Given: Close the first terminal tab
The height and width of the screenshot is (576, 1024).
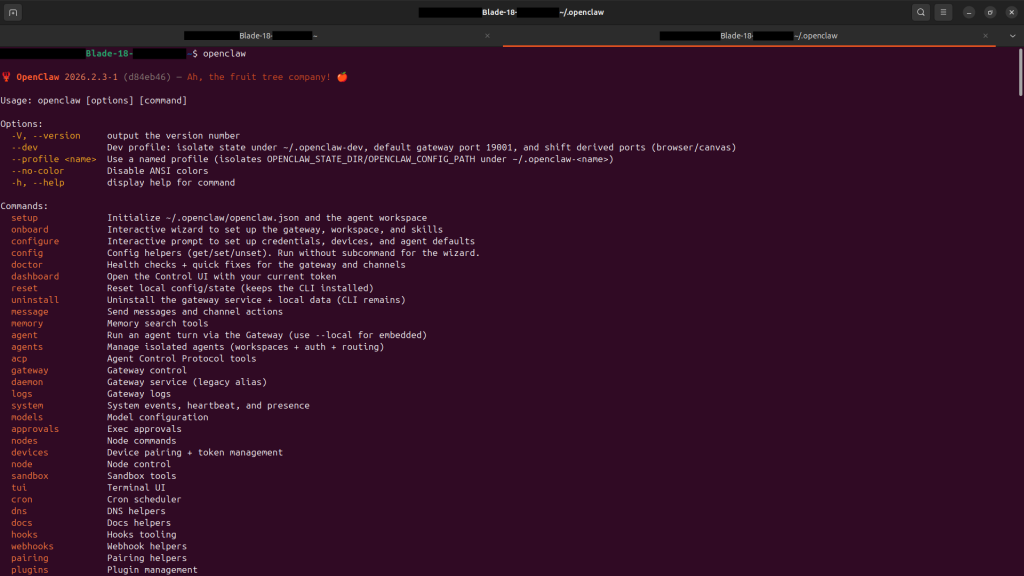Looking at the screenshot, I should [487, 36].
